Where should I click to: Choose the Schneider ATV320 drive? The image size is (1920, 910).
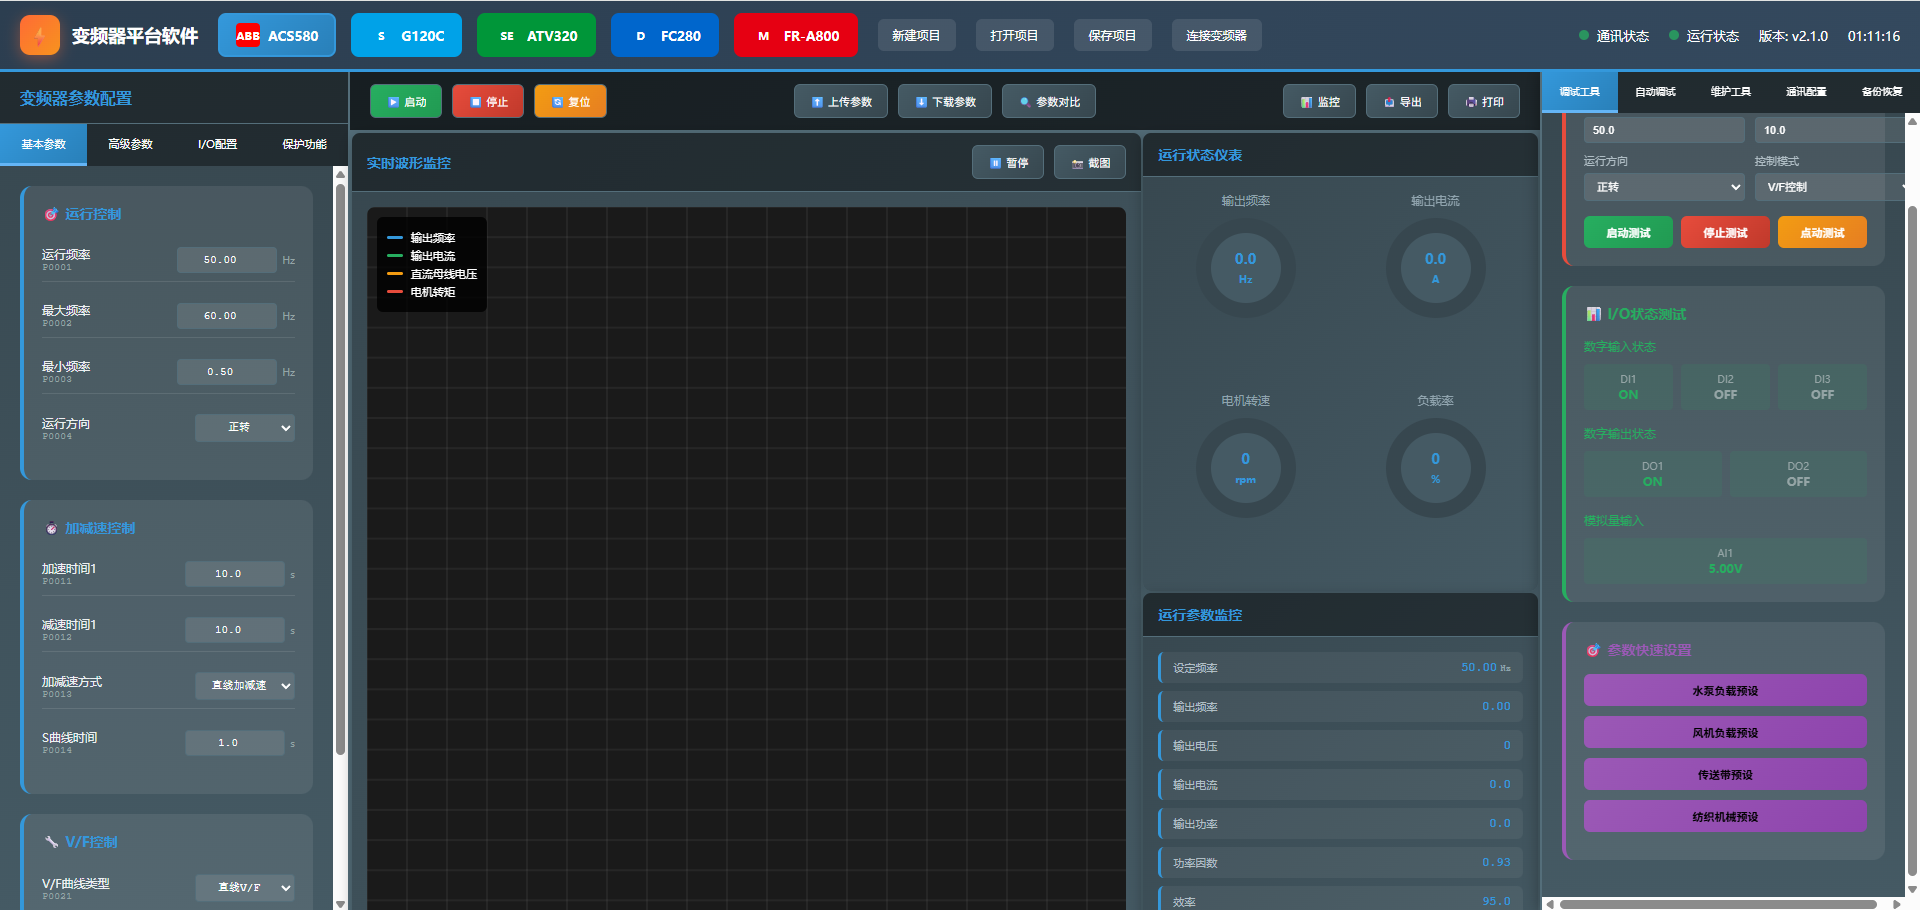[536, 36]
